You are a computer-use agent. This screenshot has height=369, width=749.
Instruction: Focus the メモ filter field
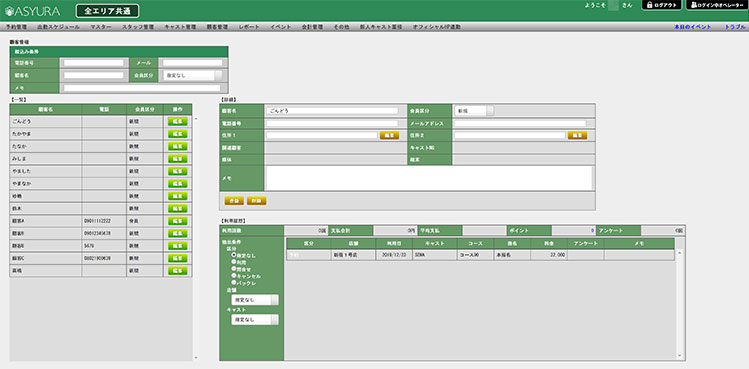pos(142,88)
